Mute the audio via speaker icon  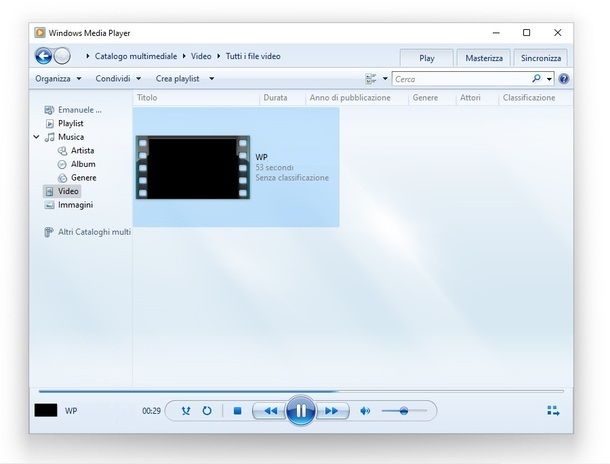point(365,411)
